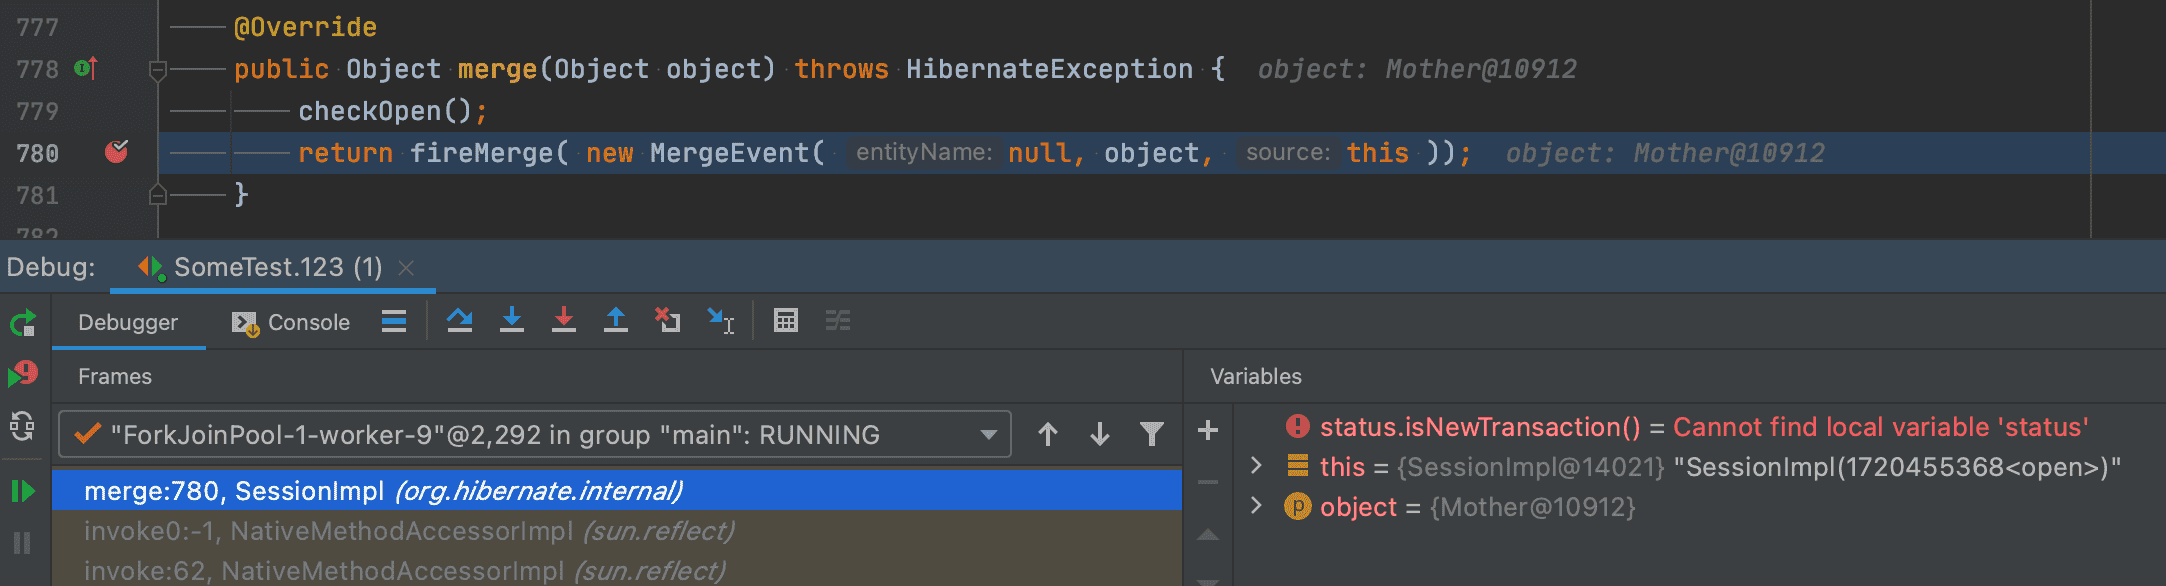Viewport: 2166px width, 586px height.
Task: Expand the 'this' SessionImpl variable
Action: tap(1257, 466)
